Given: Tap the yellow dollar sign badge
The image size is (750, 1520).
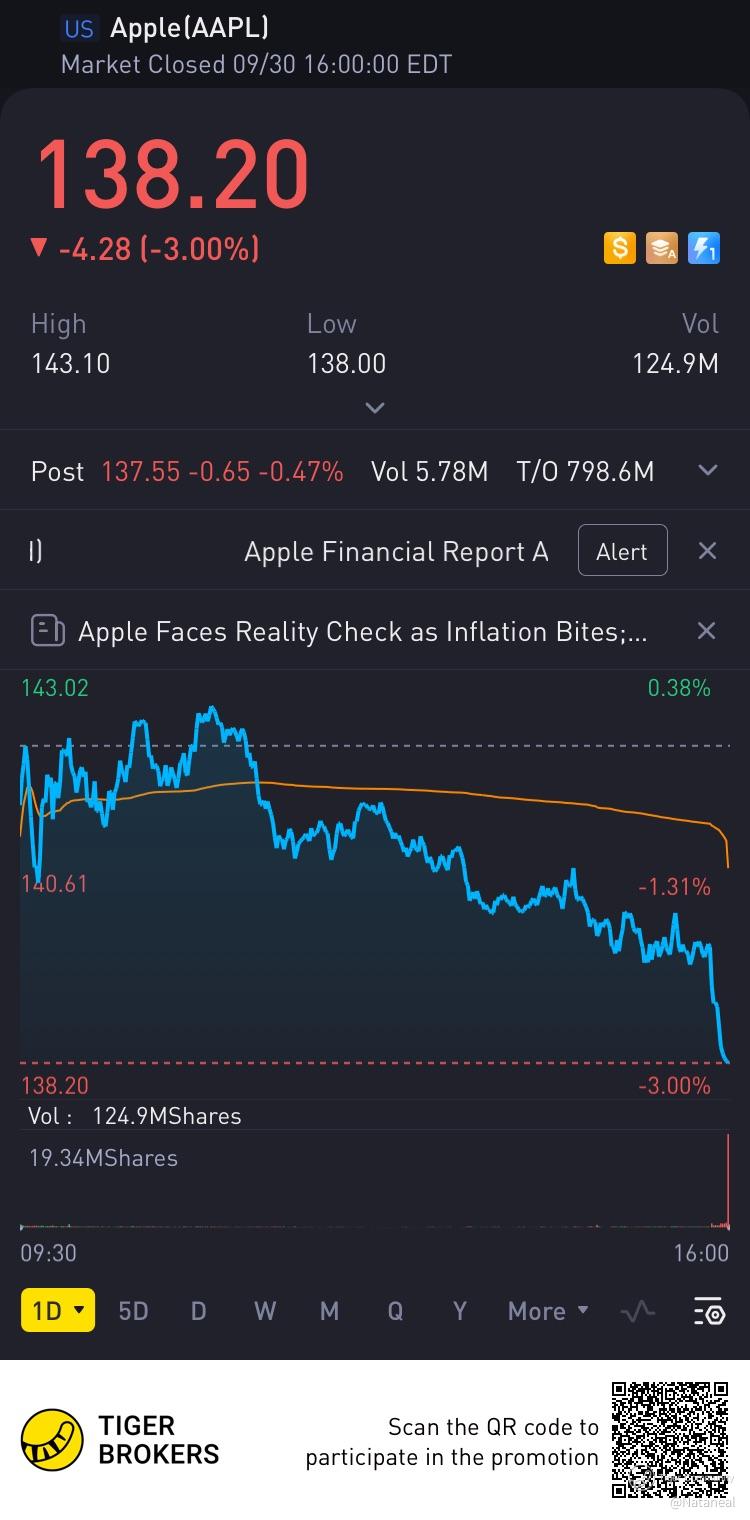Looking at the screenshot, I should point(620,247).
